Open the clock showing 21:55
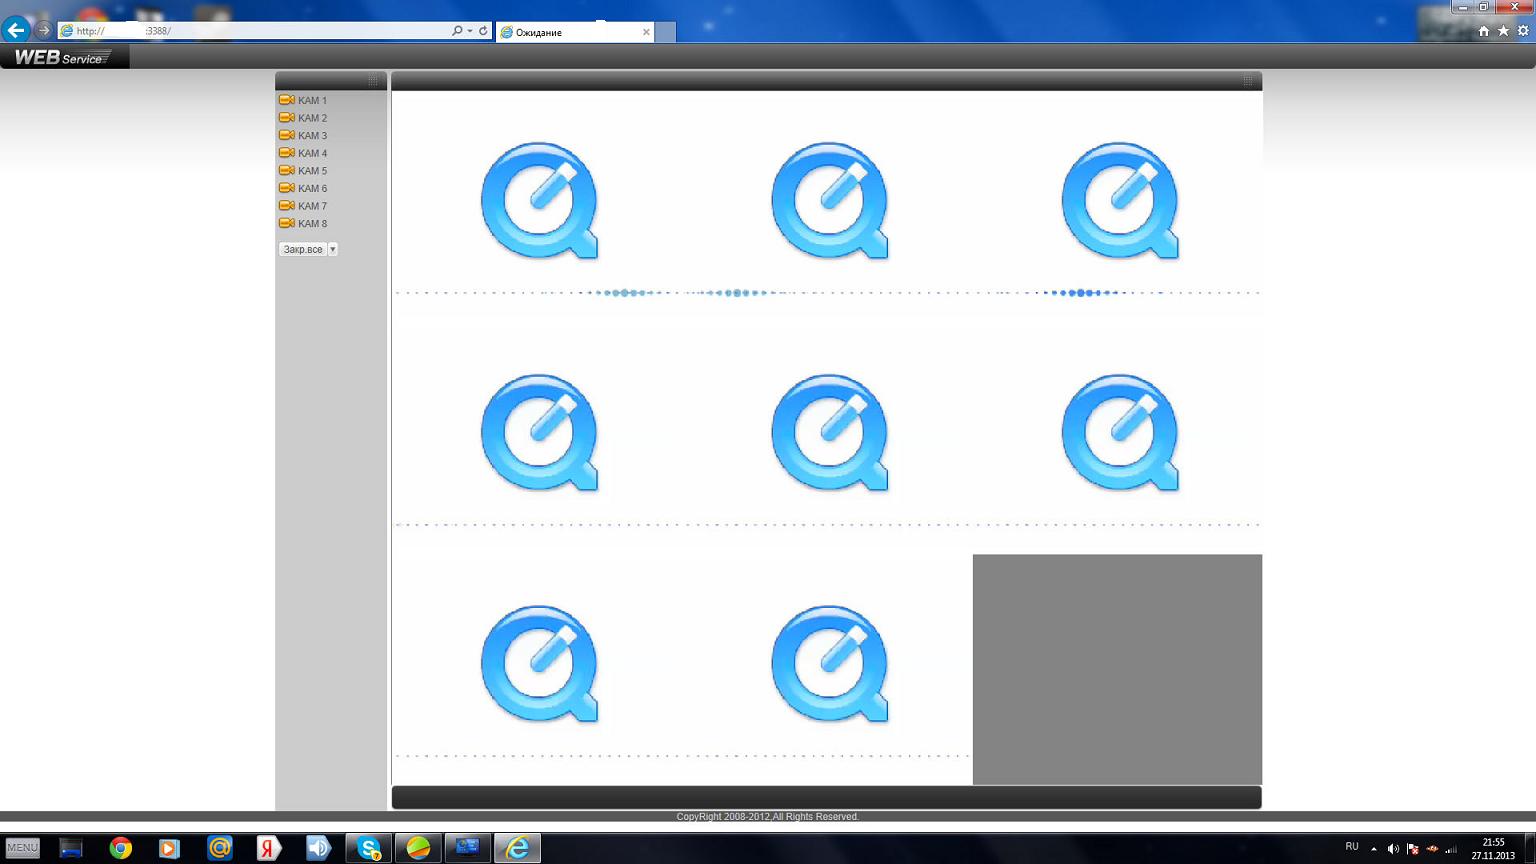Image resolution: width=1536 pixels, height=864 pixels. click(x=1493, y=849)
